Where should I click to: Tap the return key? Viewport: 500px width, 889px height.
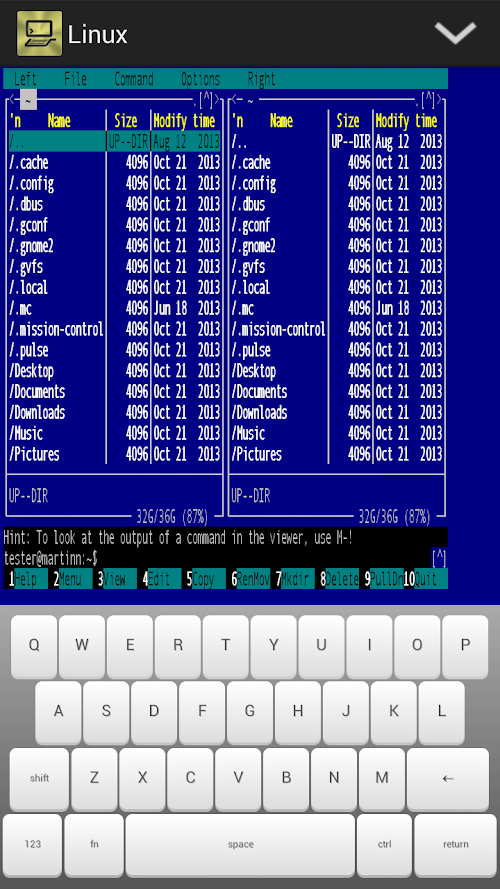coord(456,844)
